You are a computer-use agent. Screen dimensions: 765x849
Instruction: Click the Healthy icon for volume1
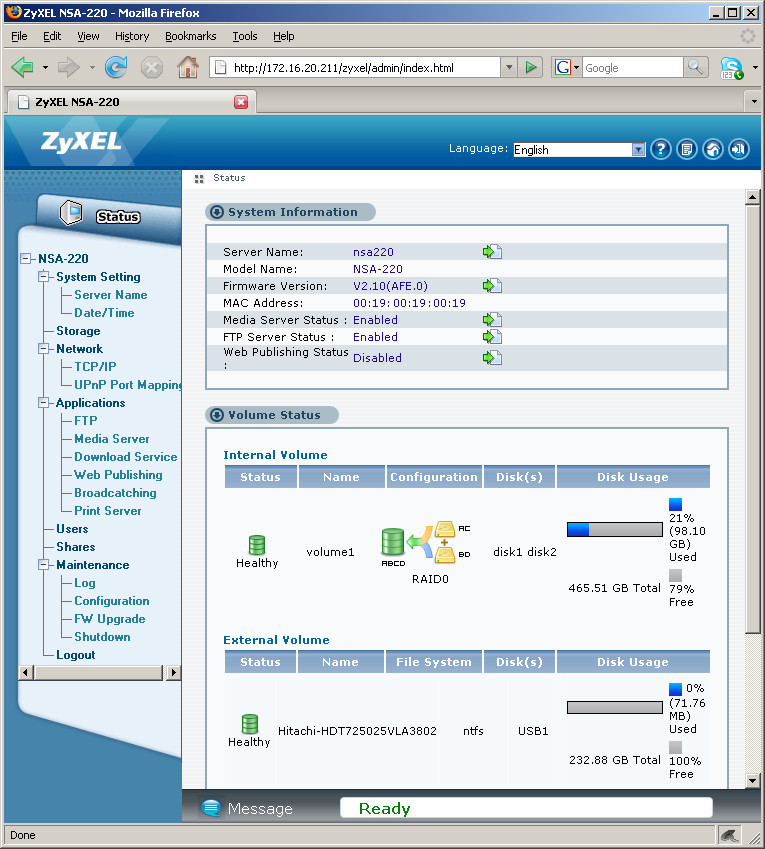coord(257,545)
